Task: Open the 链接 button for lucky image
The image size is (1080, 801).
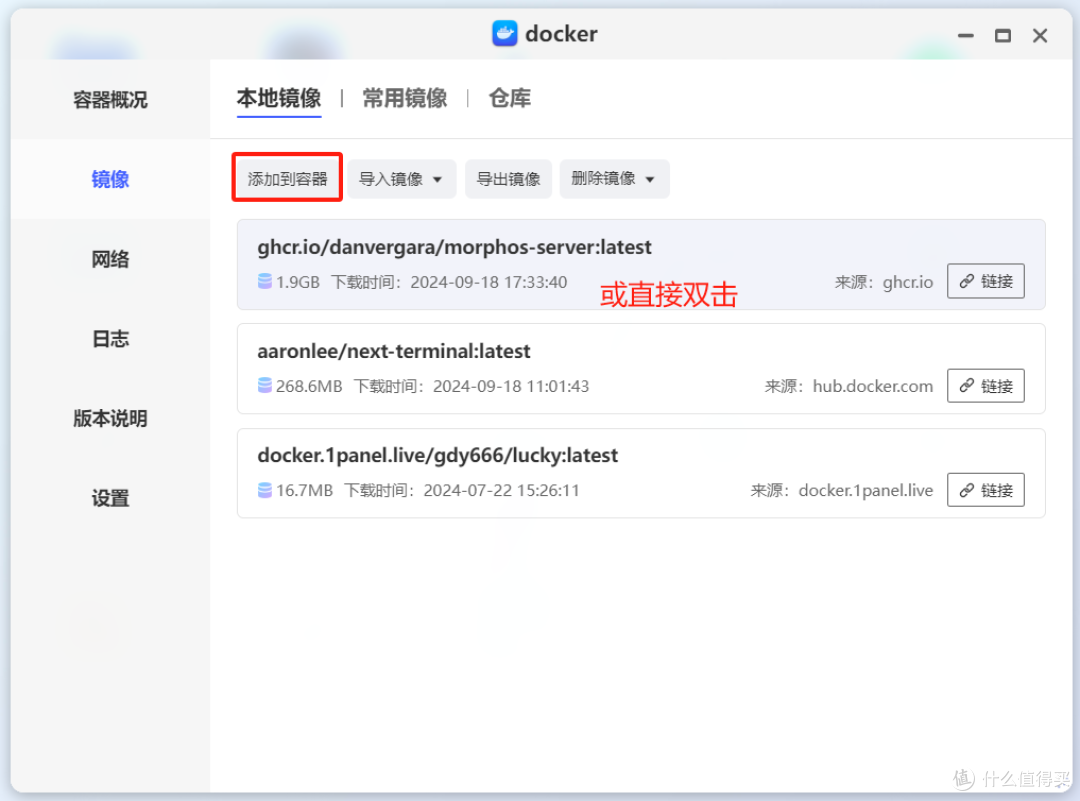Action: pos(986,490)
